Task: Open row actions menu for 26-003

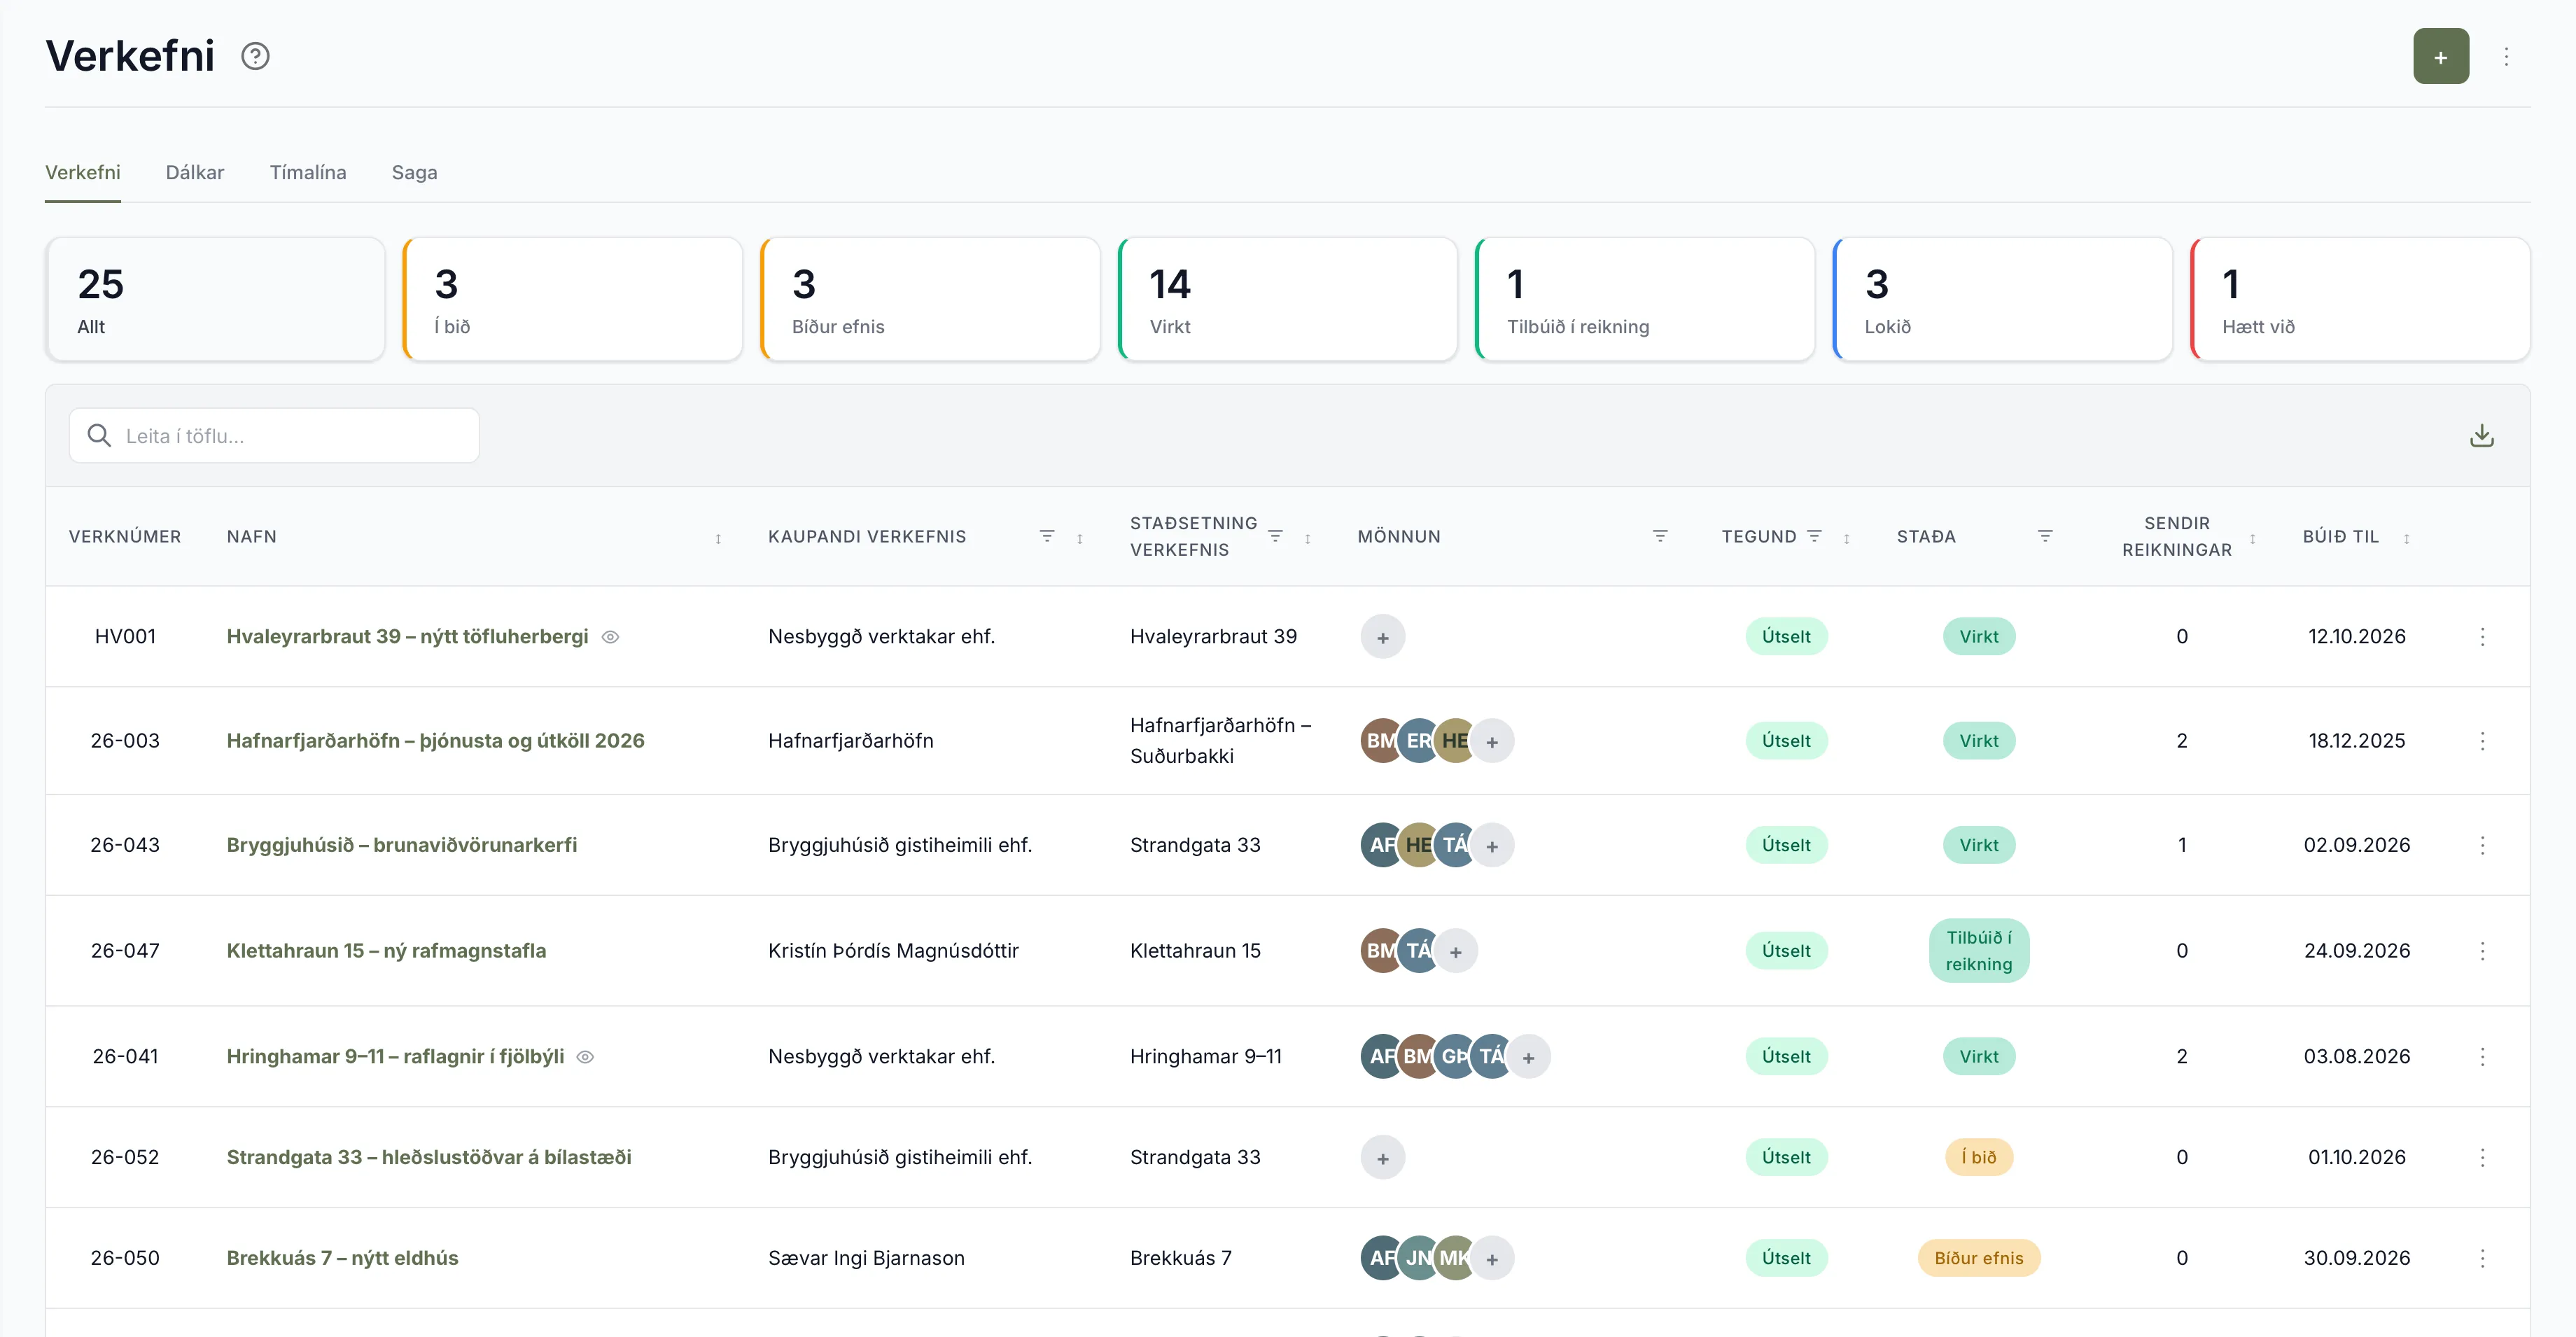Action: pyautogui.click(x=2482, y=741)
